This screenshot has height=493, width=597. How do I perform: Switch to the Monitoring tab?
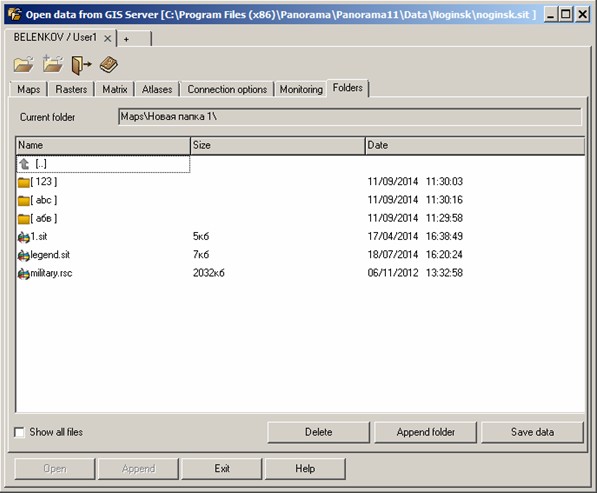coord(301,89)
